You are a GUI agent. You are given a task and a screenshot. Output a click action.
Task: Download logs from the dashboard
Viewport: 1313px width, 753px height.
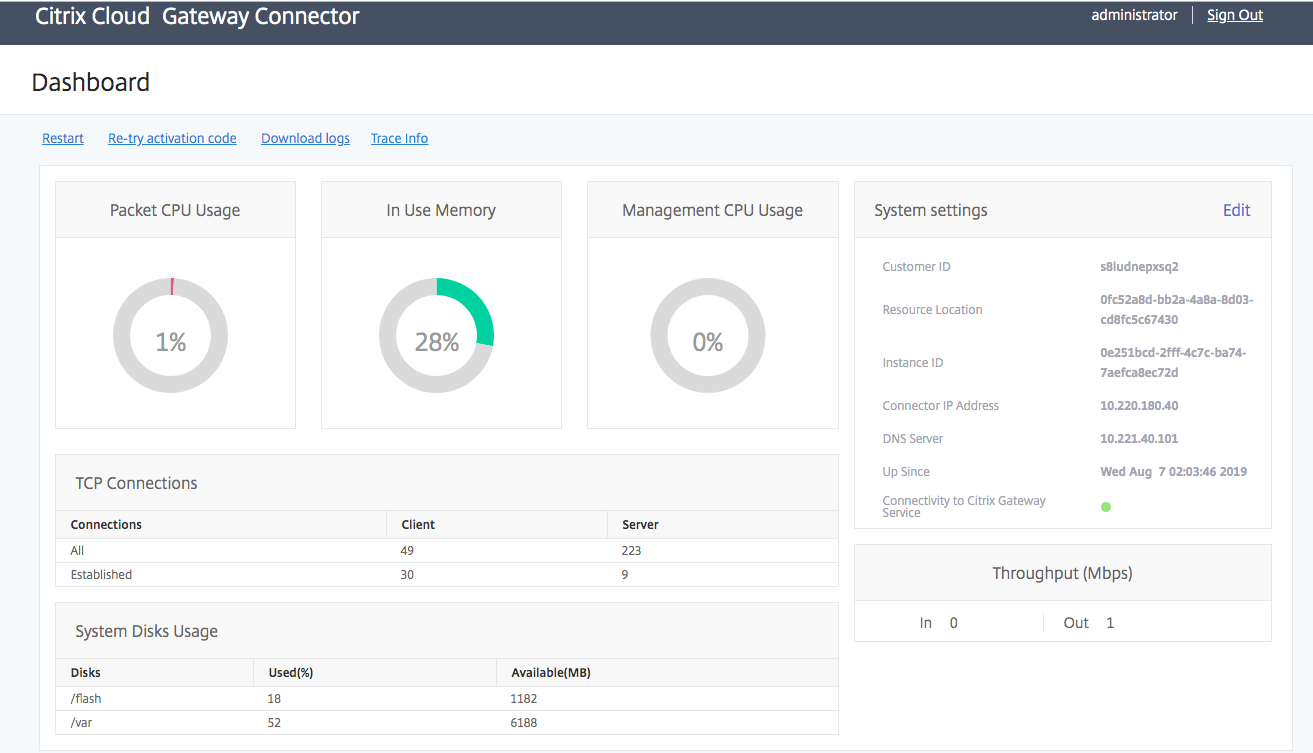[305, 138]
